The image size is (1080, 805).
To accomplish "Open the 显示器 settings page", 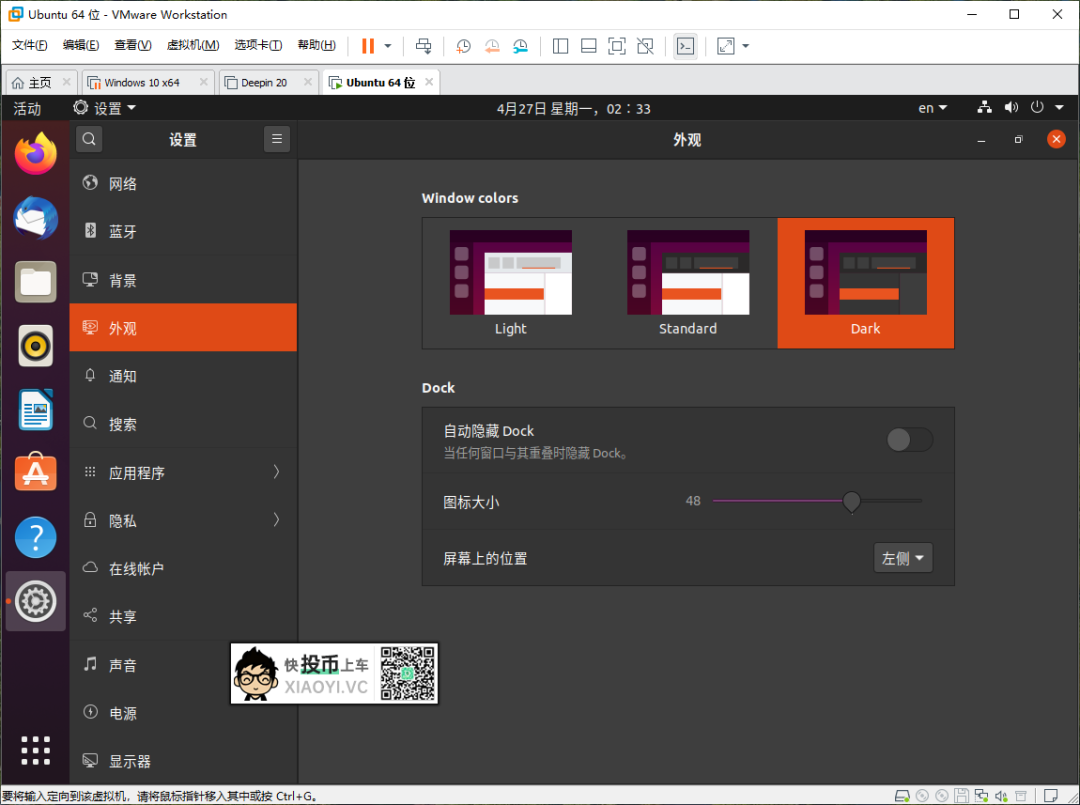I will tap(183, 761).
